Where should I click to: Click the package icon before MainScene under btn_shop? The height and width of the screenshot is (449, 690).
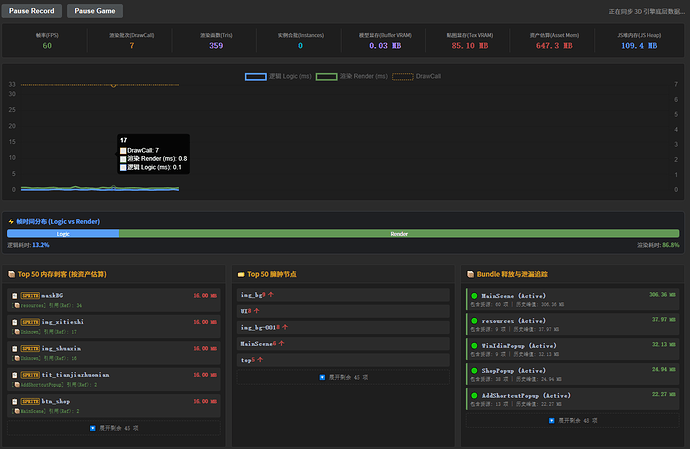[17, 411]
